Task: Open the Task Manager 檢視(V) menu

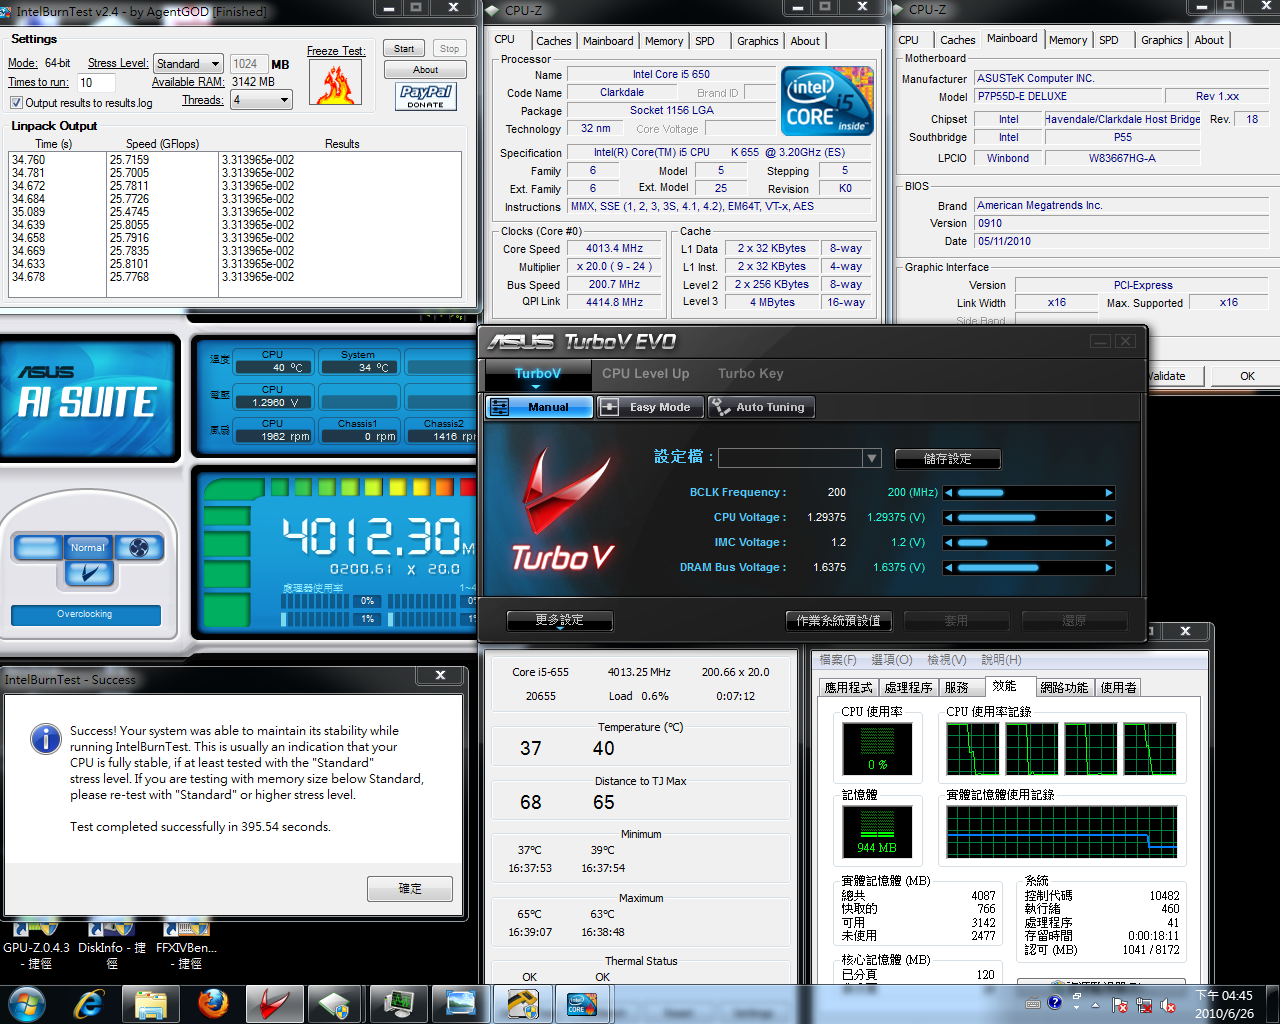Action: 946,660
